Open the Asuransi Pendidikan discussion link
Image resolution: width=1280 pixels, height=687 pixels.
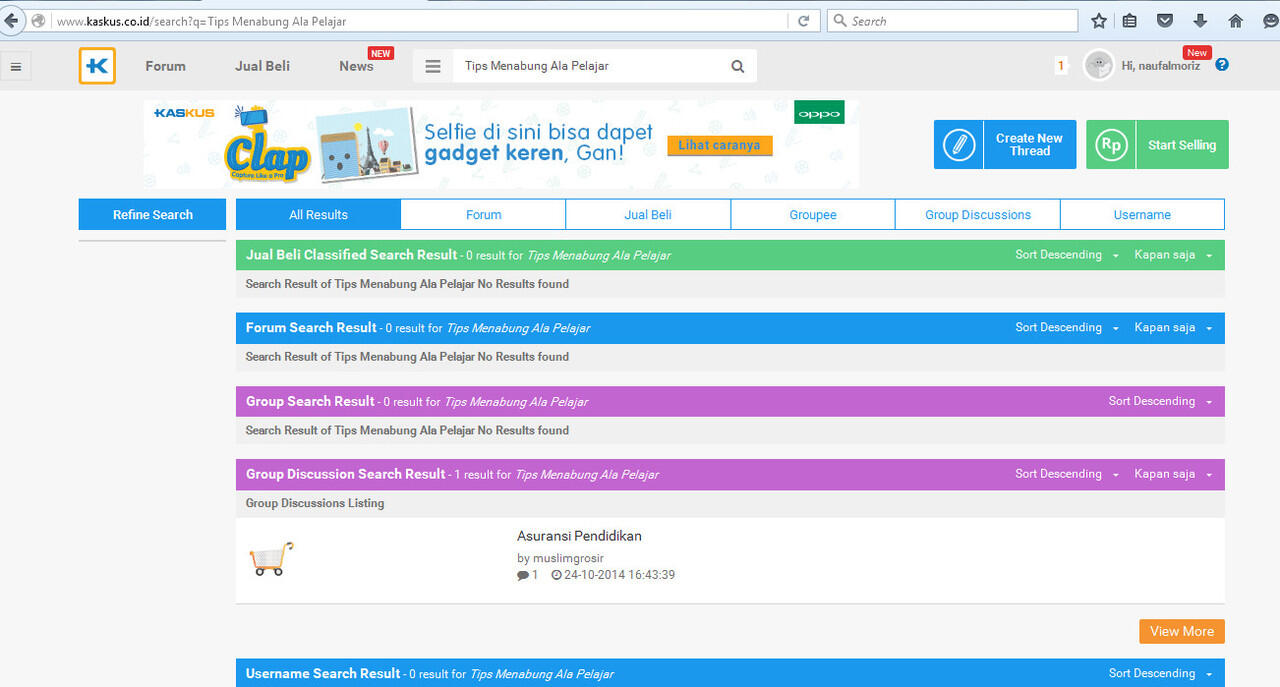[579, 536]
